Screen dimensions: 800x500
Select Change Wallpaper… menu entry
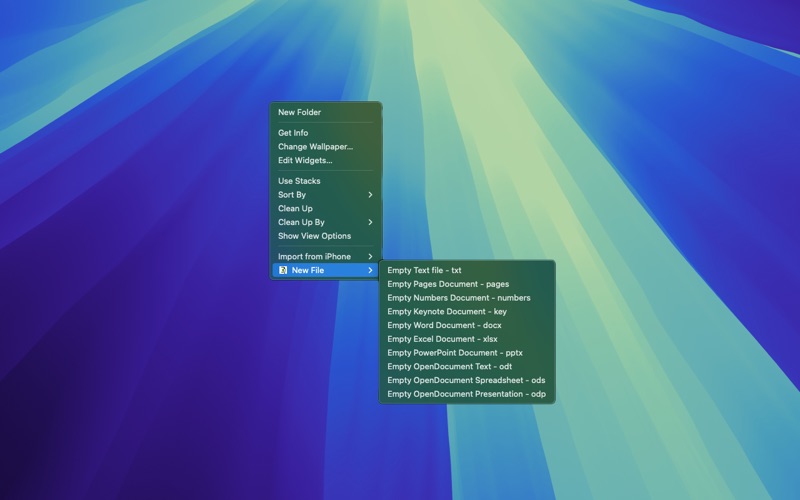[326, 146]
